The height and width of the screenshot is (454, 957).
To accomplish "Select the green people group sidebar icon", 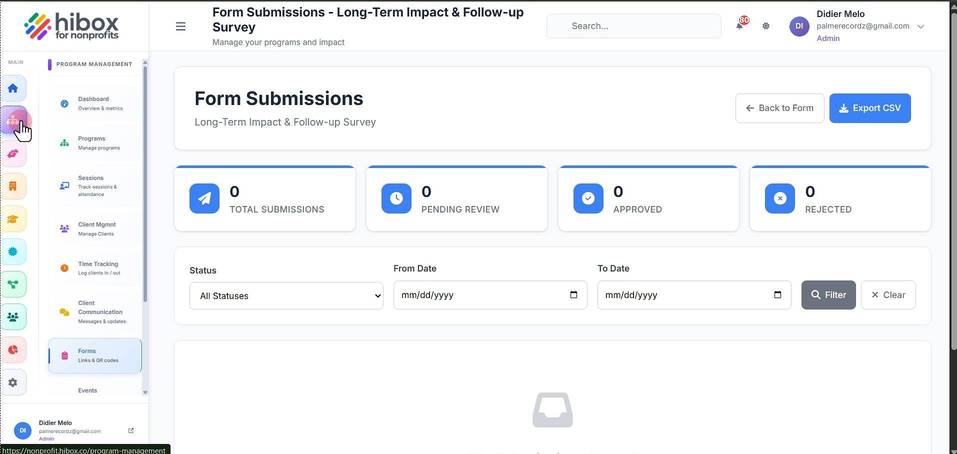I will [x=13, y=317].
